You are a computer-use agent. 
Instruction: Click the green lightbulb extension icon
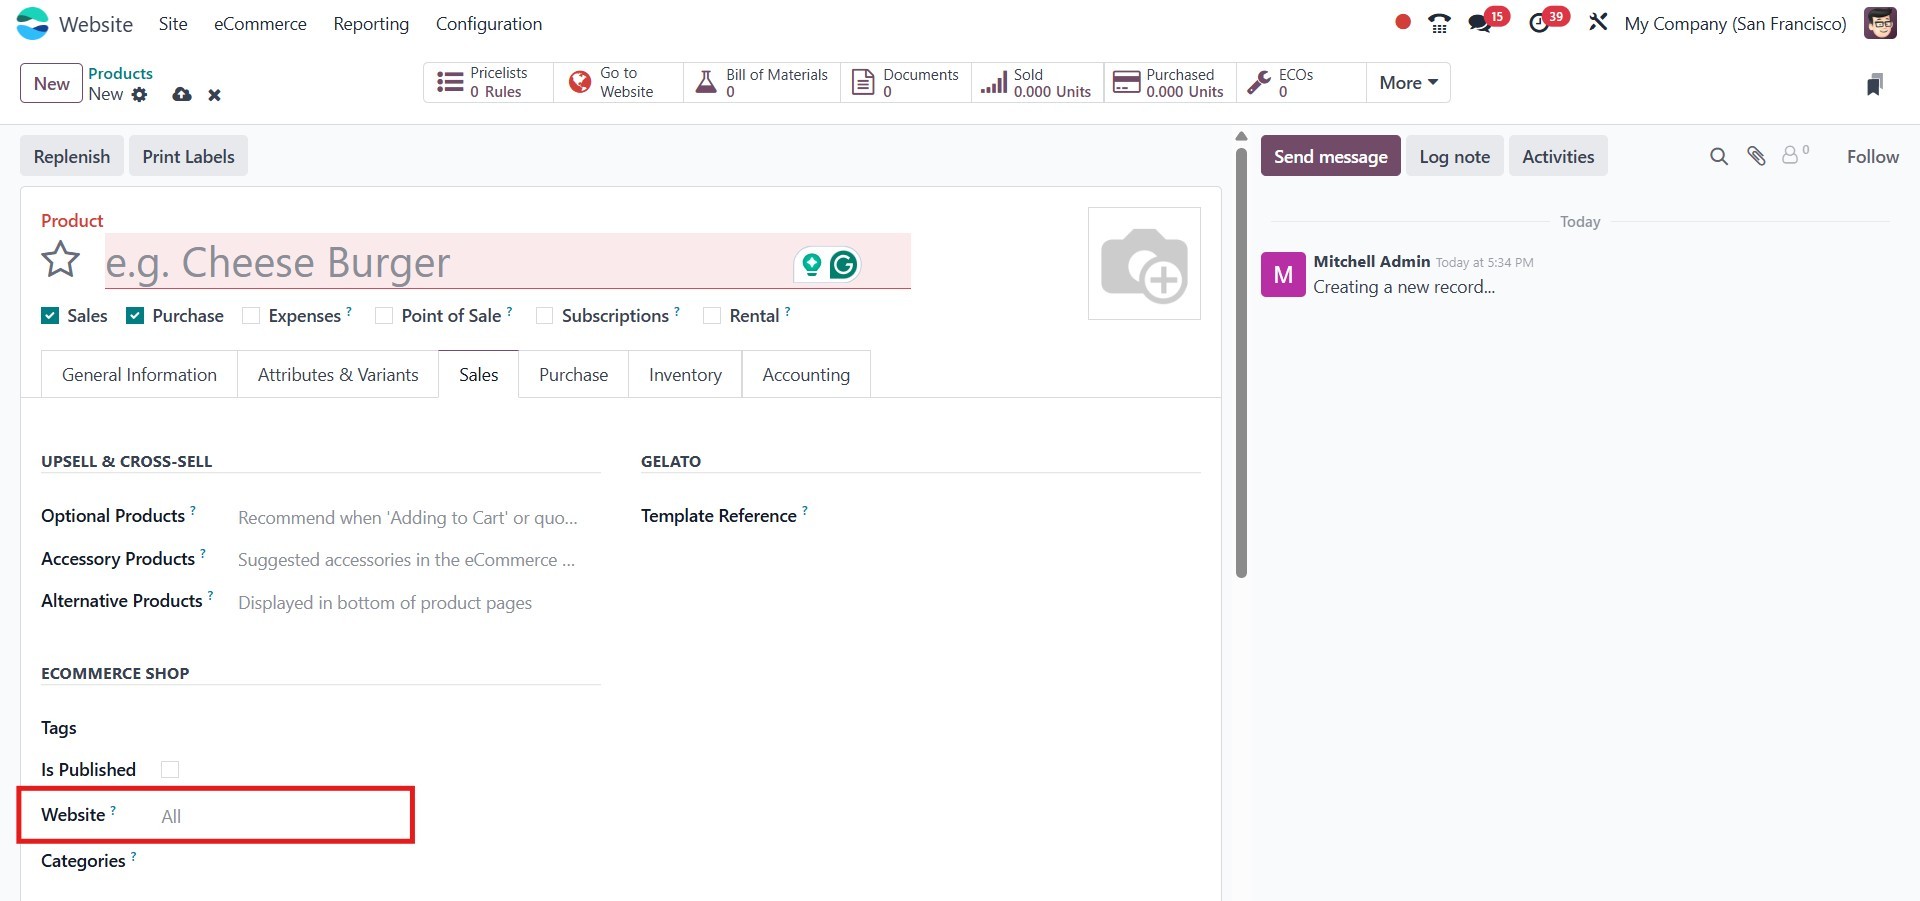[x=812, y=264]
